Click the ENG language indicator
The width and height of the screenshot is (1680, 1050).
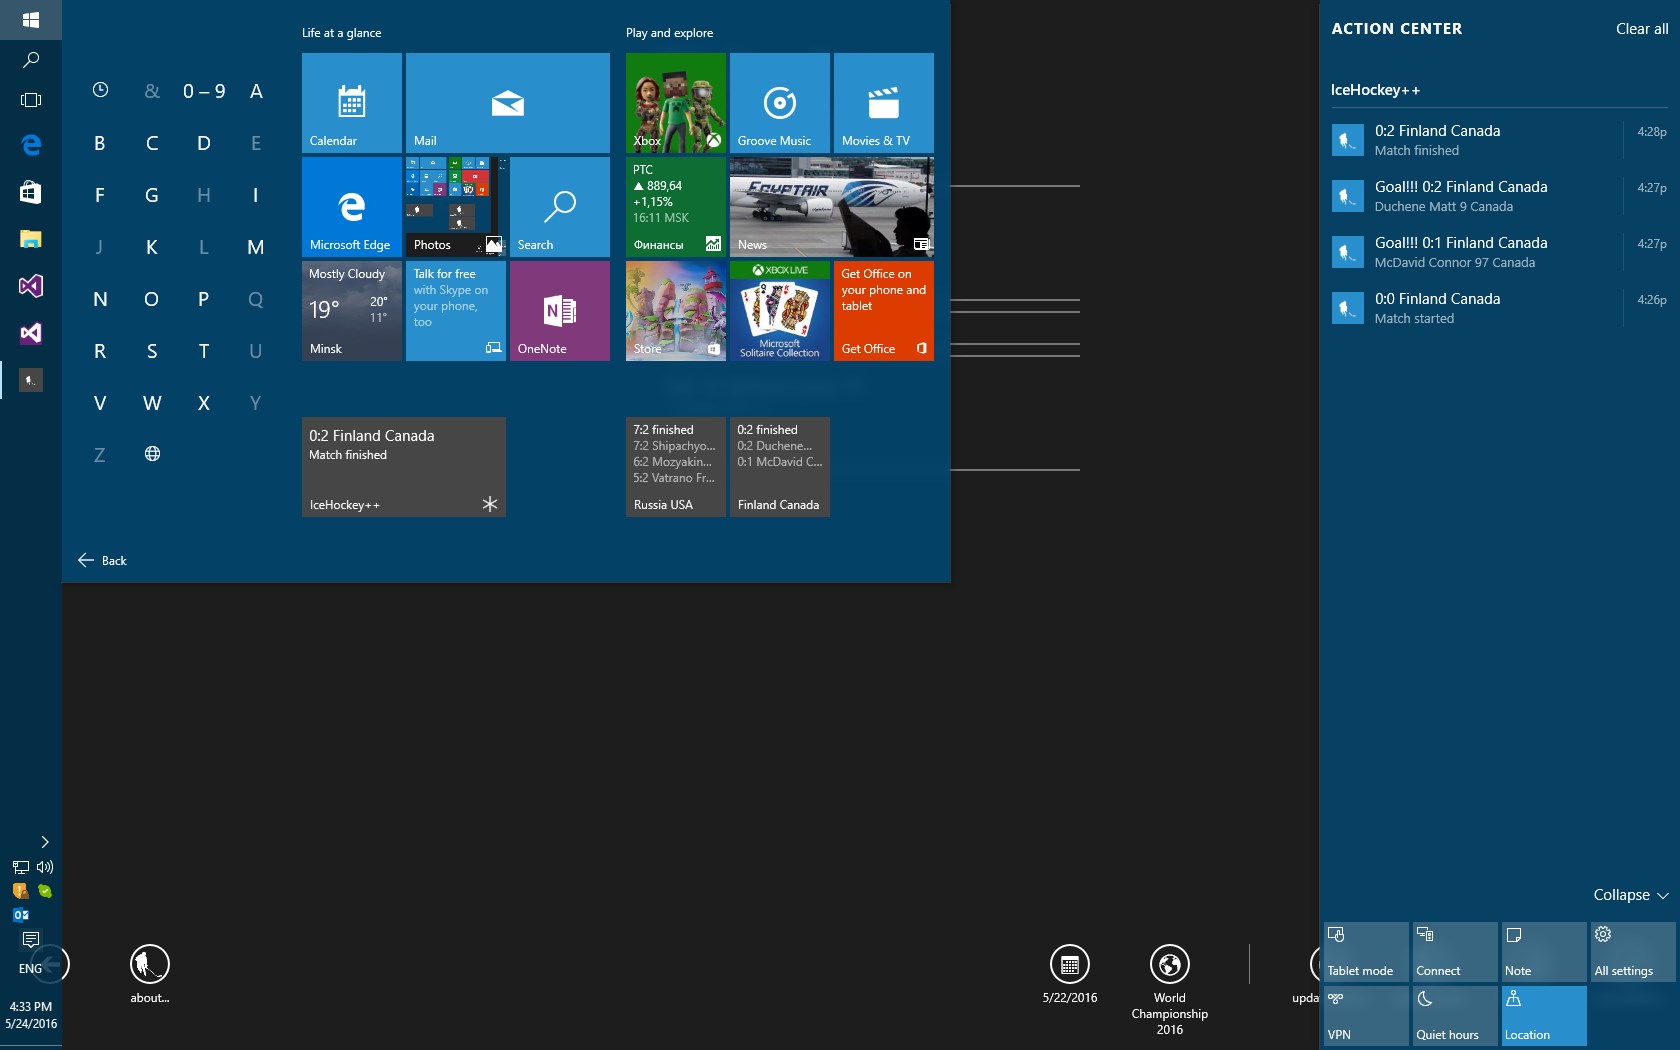[x=31, y=969]
